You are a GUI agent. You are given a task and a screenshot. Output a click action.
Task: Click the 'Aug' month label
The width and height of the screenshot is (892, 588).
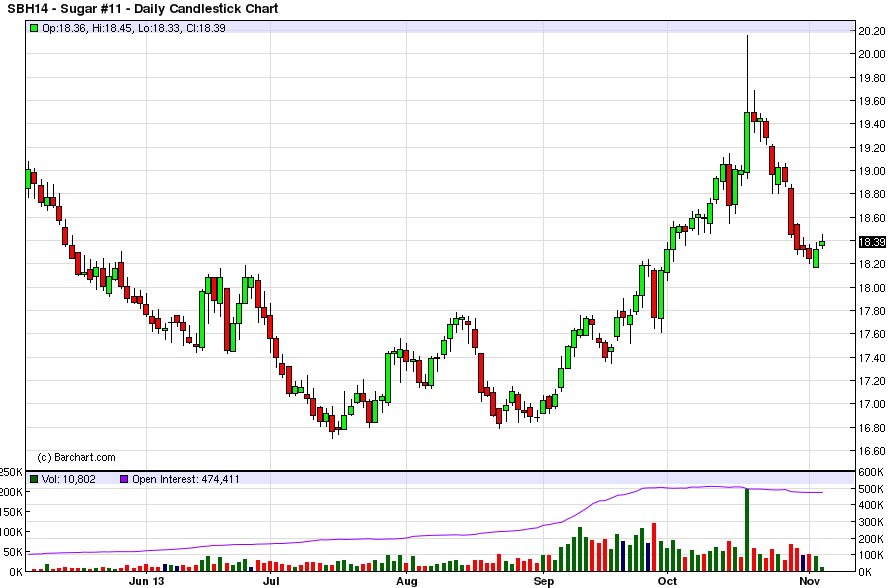[x=406, y=581]
